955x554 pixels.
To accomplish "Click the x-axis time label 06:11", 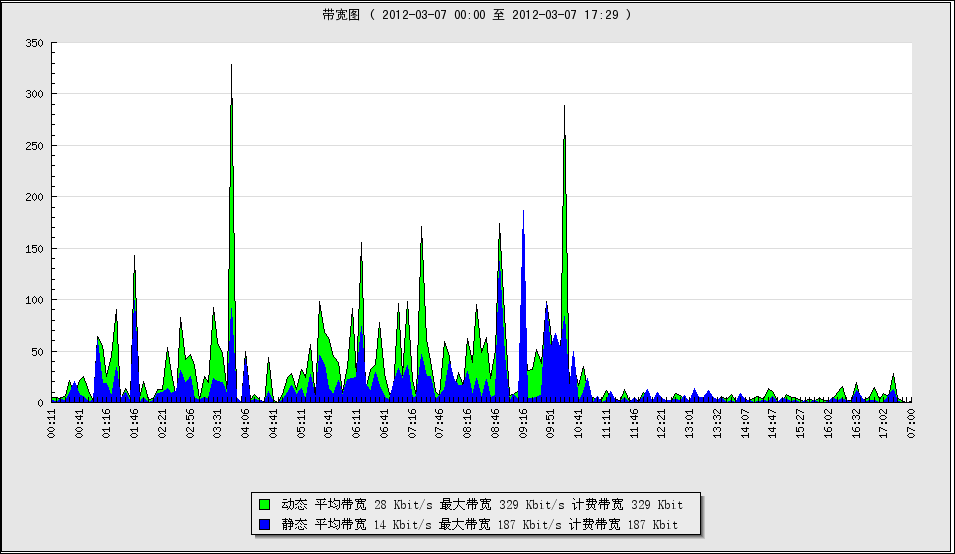I will point(357,423).
